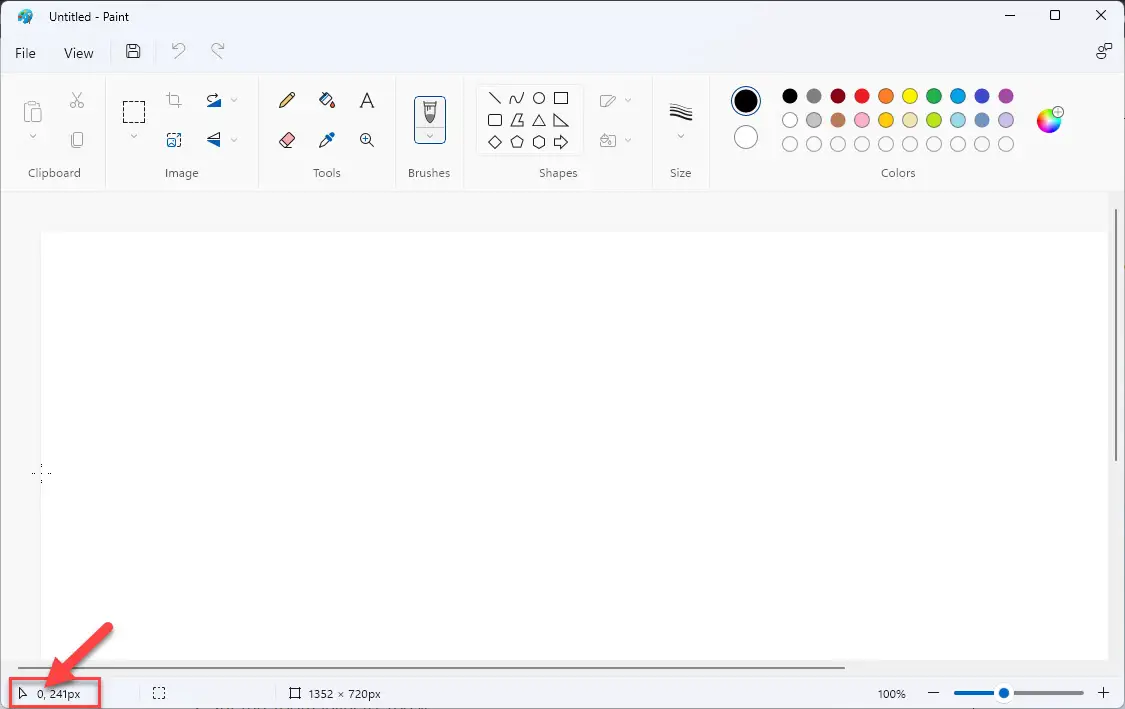Image resolution: width=1125 pixels, height=709 pixels.
Task: Choose the yellow color swatch
Action: [x=910, y=96]
